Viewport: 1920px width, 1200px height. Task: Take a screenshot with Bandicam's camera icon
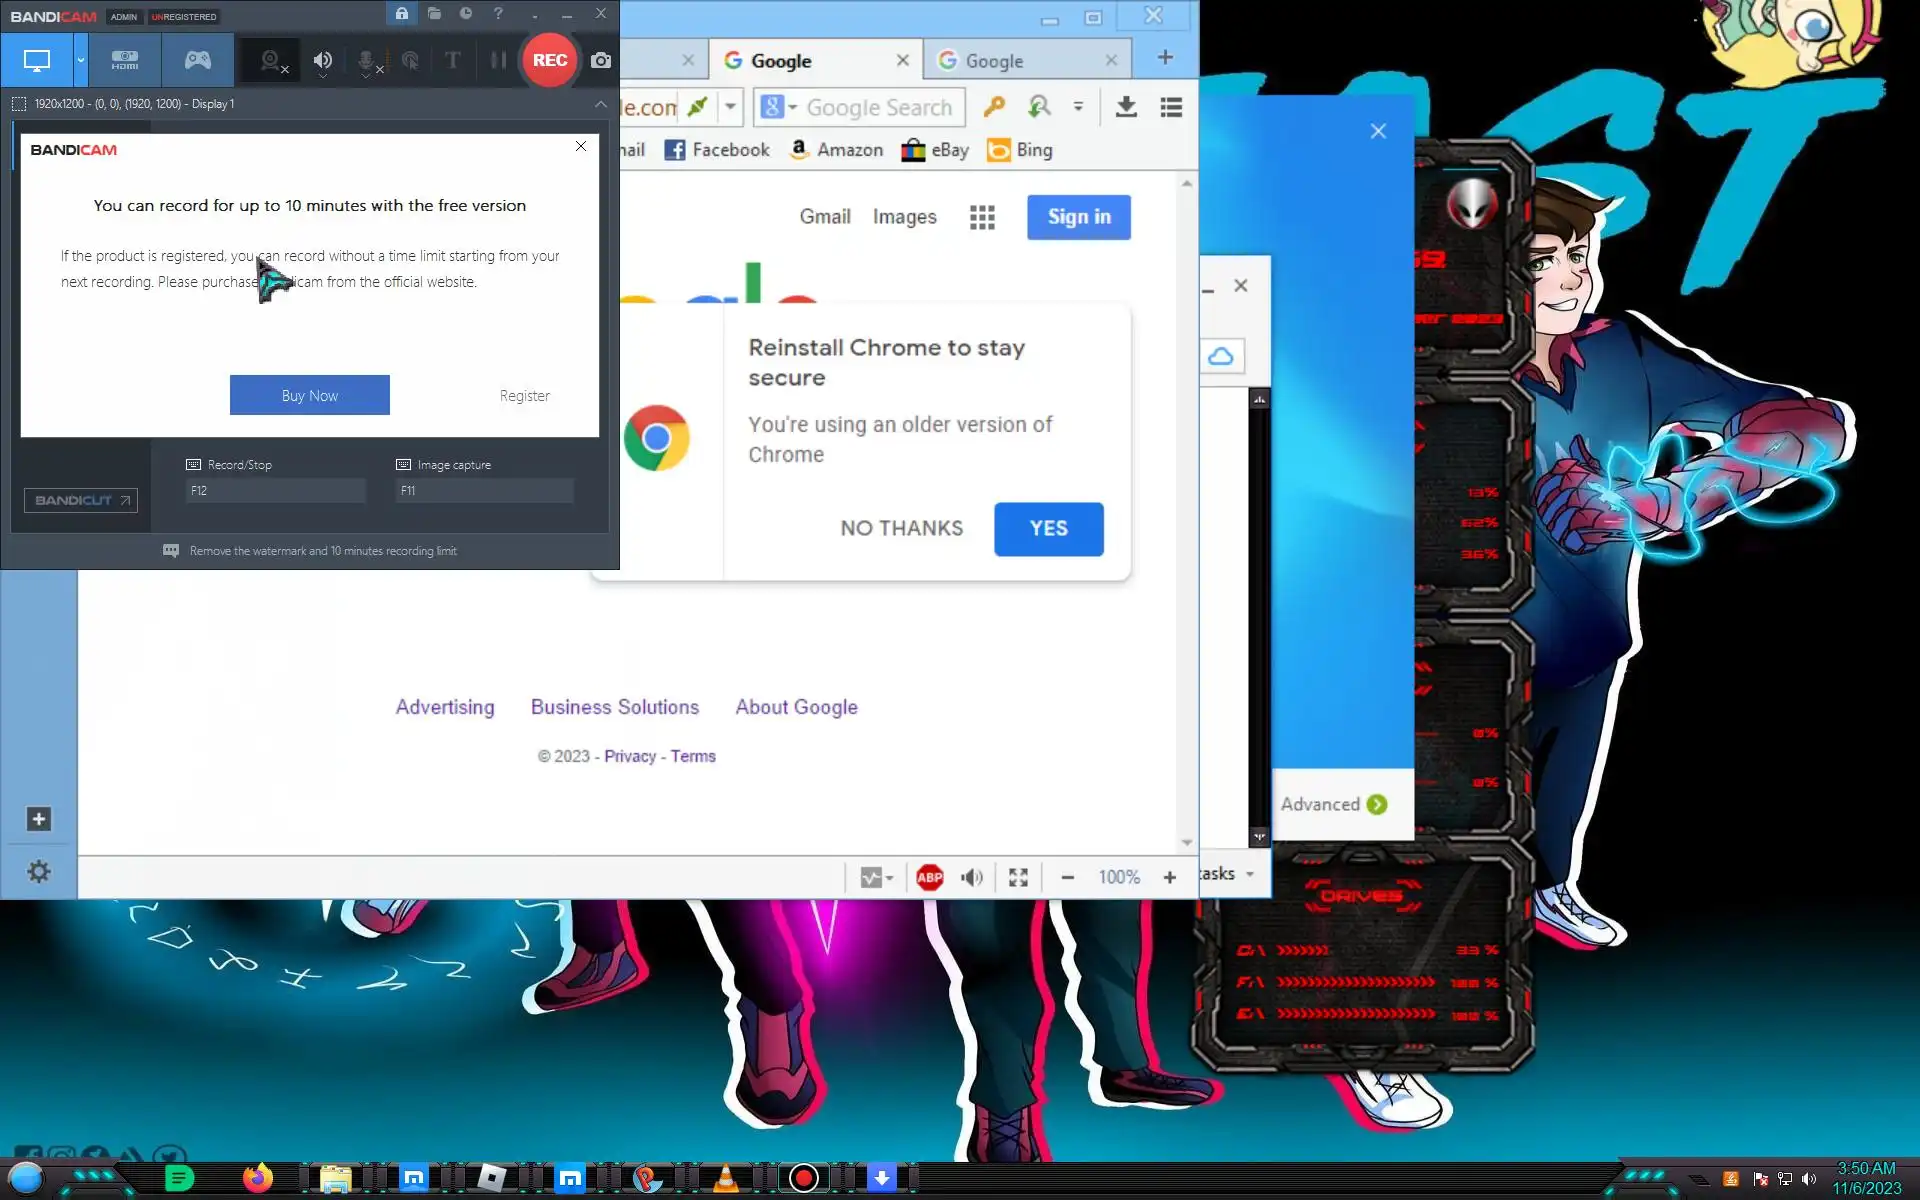pos(600,60)
